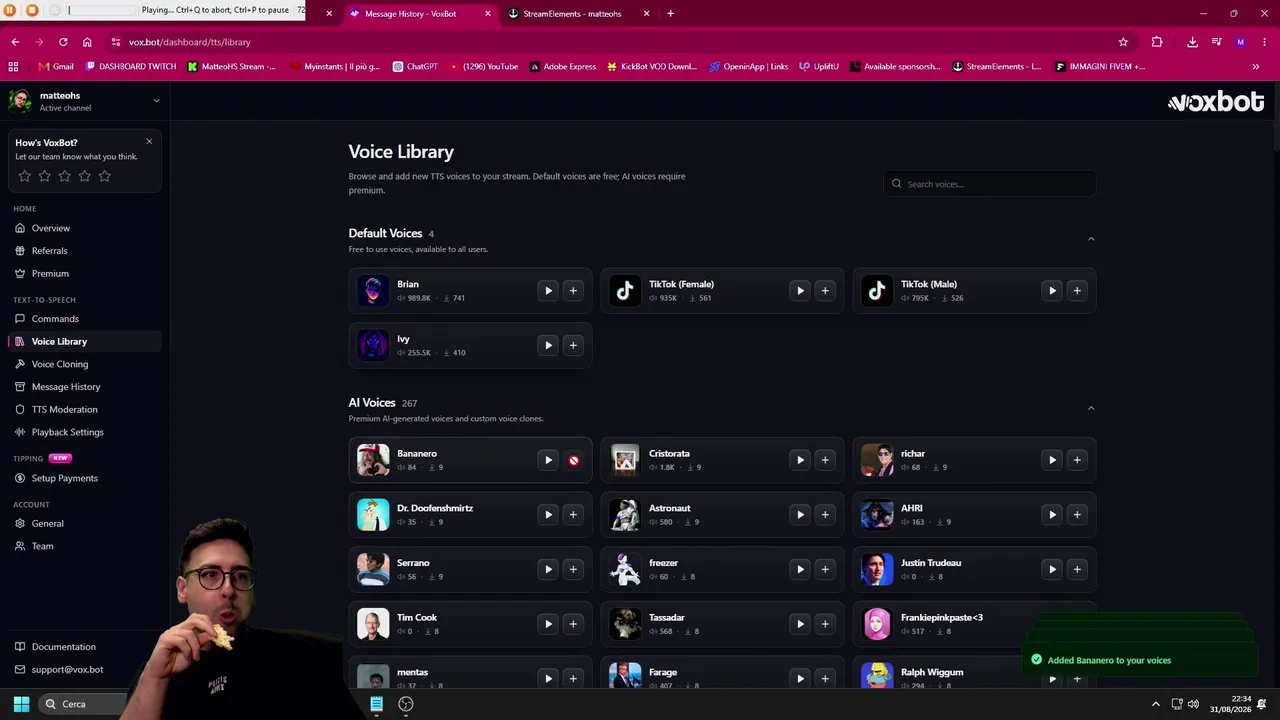Screen dimensions: 1280x720
Task: Collapse the Default Voices section
Action: coord(1091,239)
